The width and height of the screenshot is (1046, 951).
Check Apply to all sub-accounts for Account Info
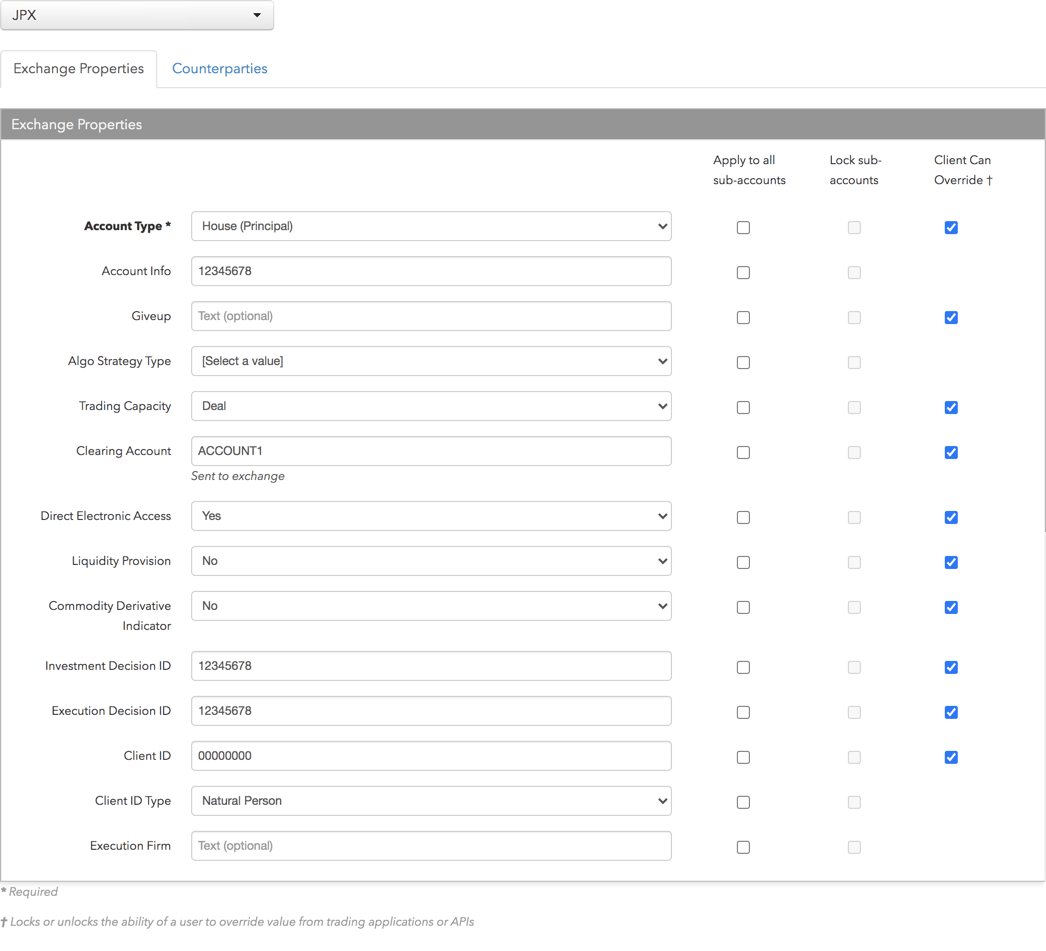click(x=743, y=272)
